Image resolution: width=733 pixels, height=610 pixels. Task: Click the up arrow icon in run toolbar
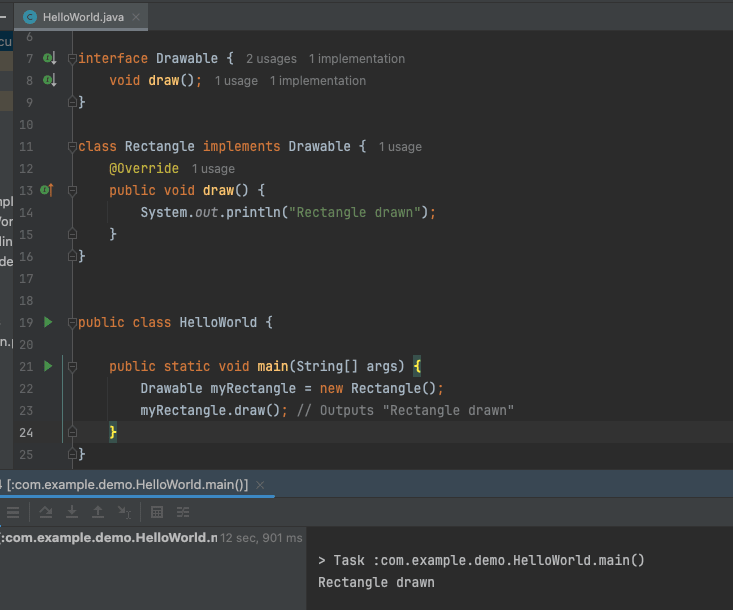click(x=98, y=512)
